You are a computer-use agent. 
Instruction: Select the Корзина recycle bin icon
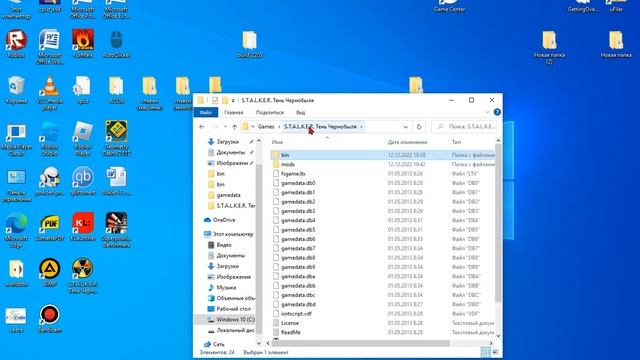[16, 90]
